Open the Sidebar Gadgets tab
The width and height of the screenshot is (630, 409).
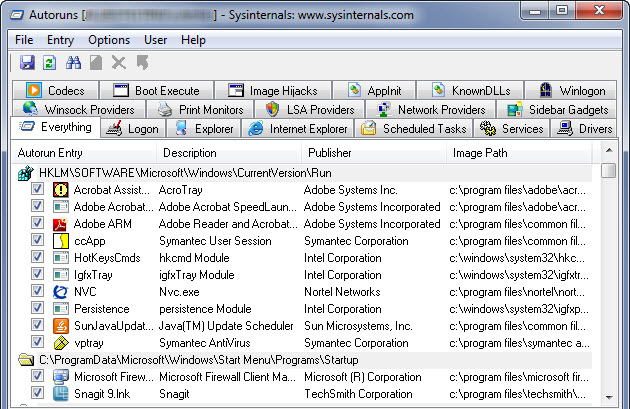[557, 109]
